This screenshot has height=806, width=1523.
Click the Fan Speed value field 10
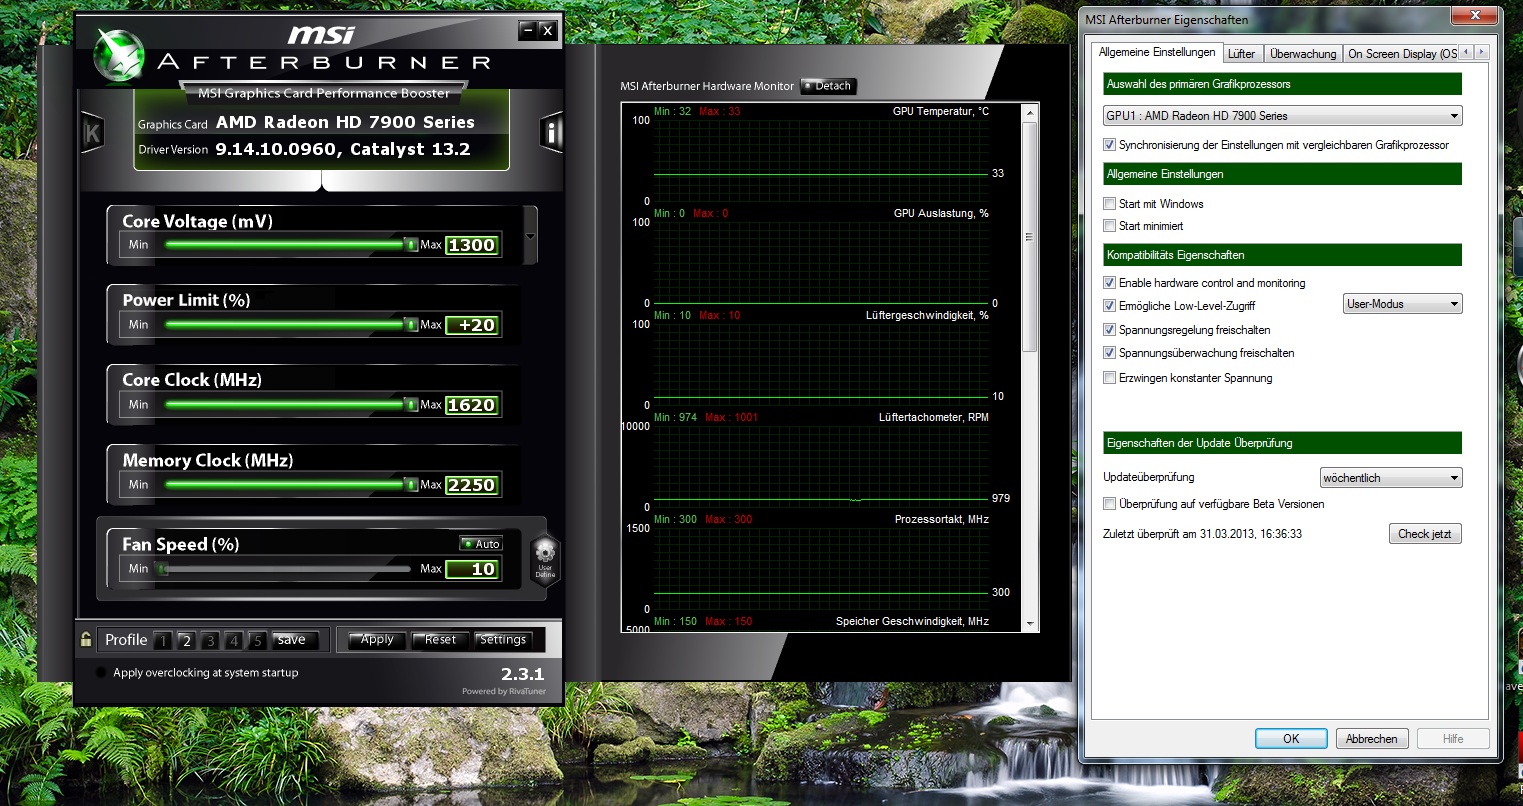coord(472,569)
